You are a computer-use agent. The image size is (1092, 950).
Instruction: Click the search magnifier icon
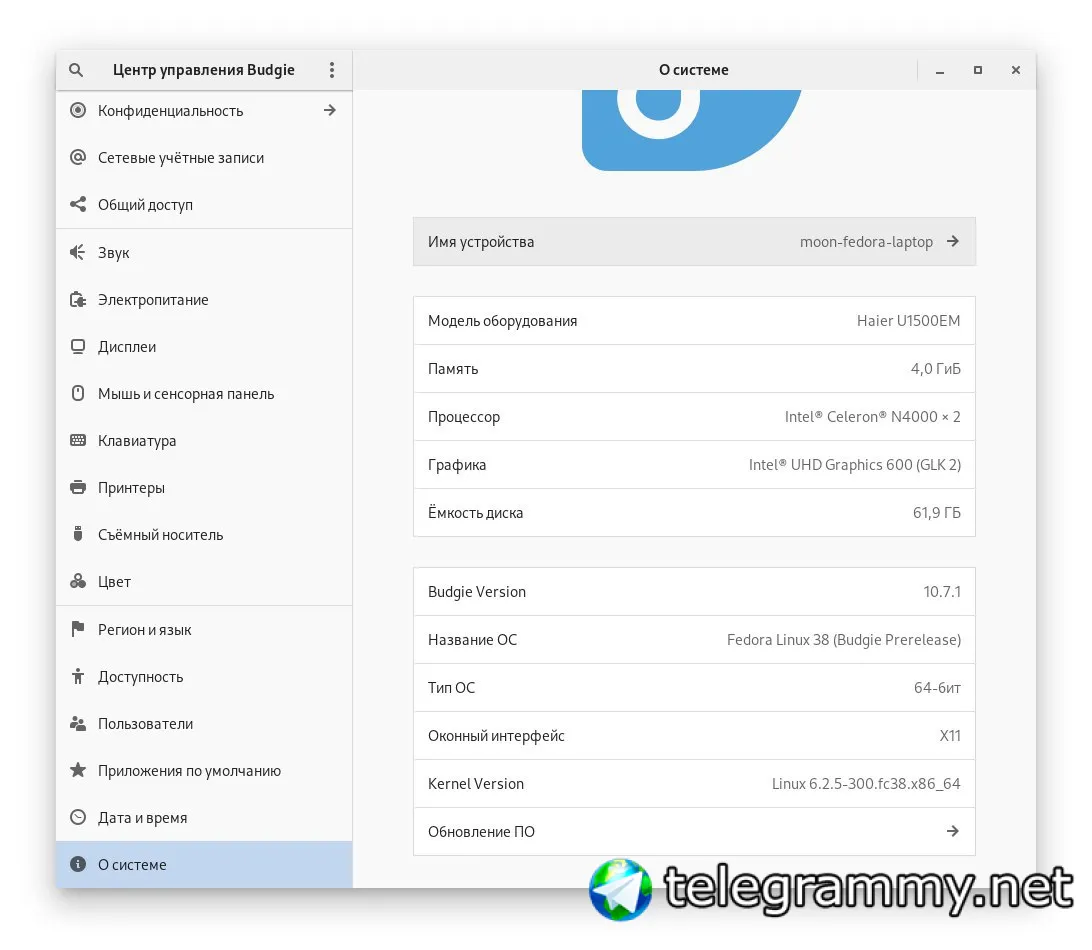(76, 70)
